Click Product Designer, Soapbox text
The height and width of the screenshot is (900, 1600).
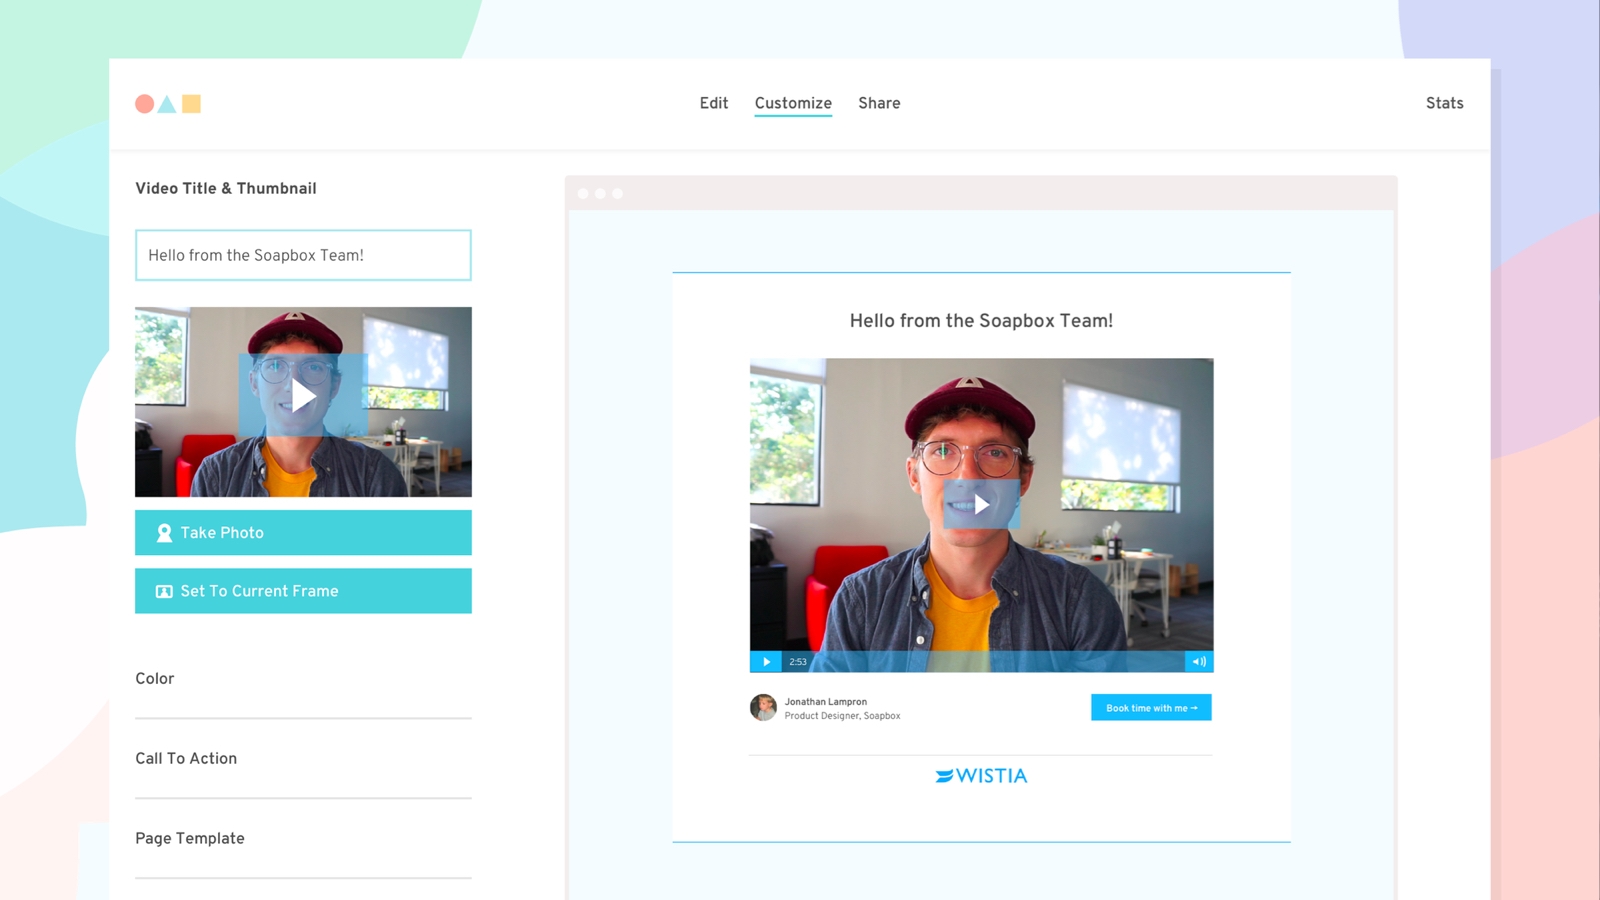842,716
